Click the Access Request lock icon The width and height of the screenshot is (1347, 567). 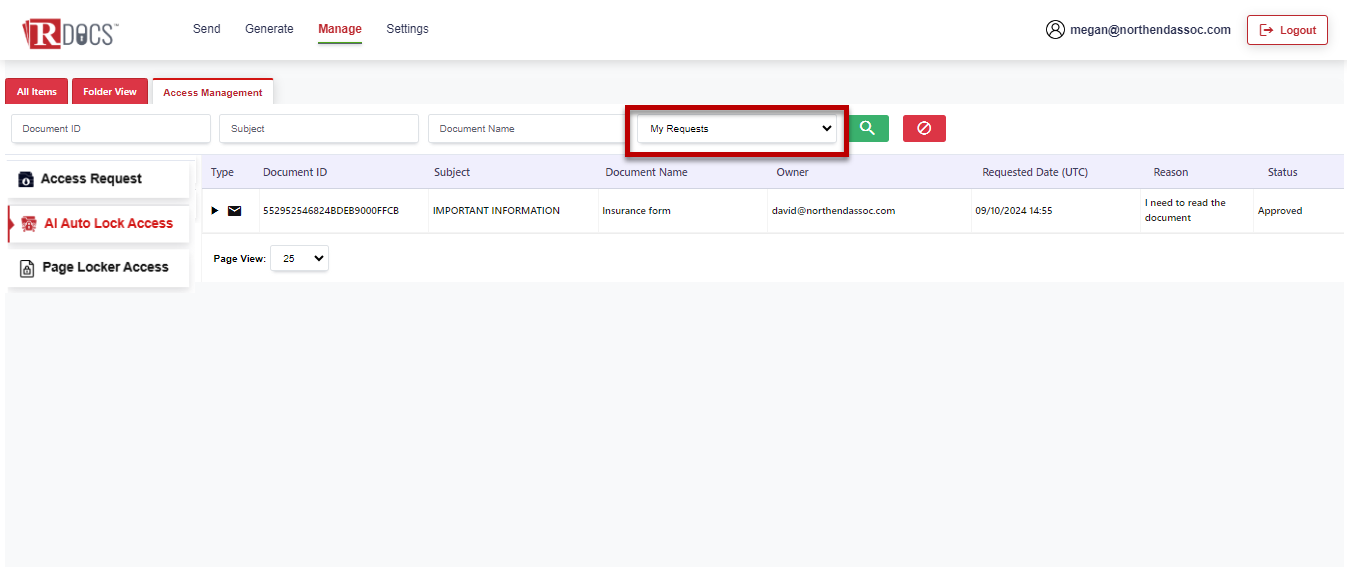click(27, 180)
